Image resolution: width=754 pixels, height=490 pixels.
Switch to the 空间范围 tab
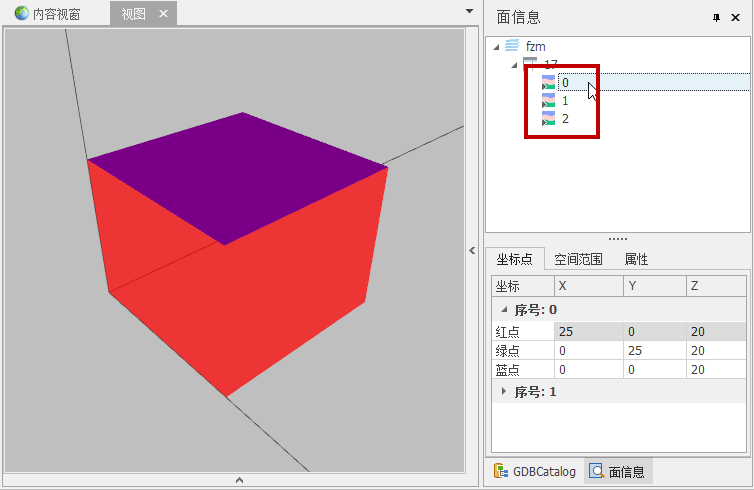click(579, 259)
